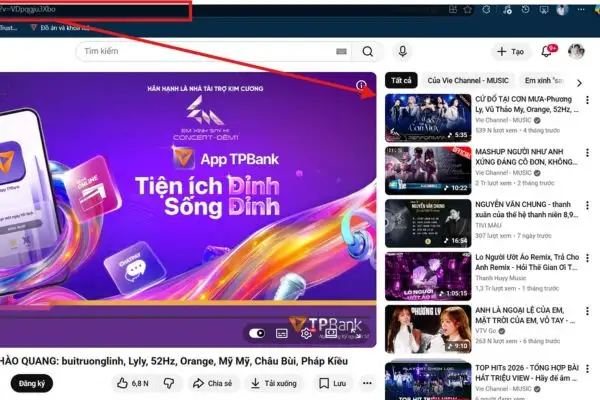Image resolution: width=600 pixels, height=400 pixels.
Task: Click the Tạo create button
Action: click(x=510, y=51)
